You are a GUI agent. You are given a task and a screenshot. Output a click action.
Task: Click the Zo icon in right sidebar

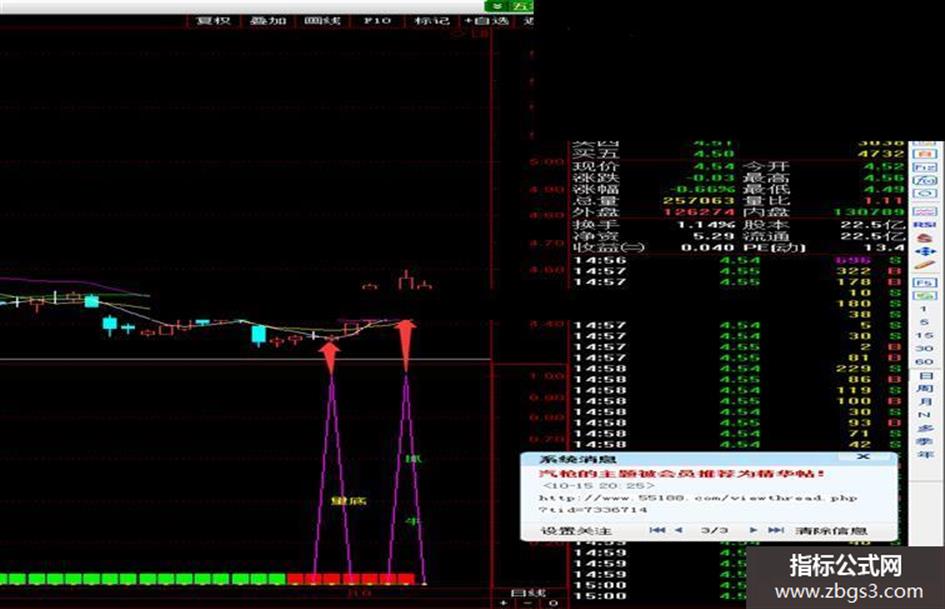tap(925, 181)
